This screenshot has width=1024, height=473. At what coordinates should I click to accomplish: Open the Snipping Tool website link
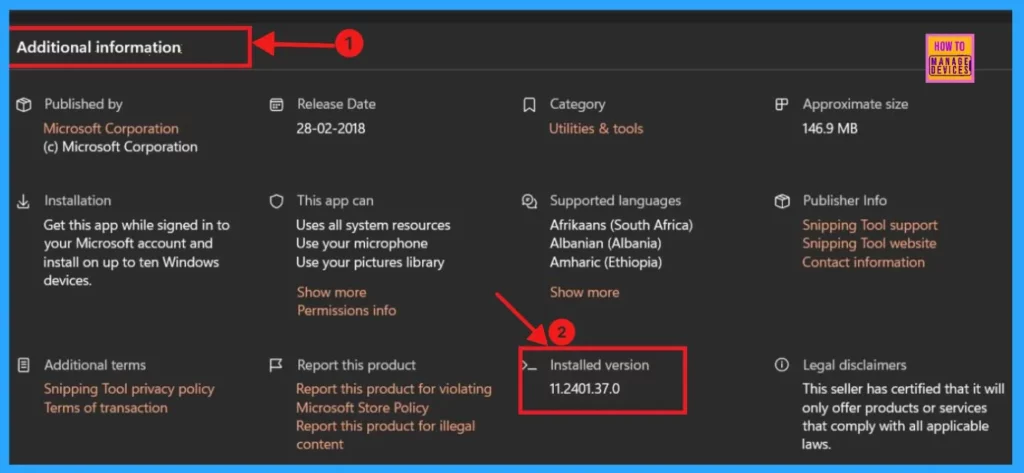click(x=869, y=244)
